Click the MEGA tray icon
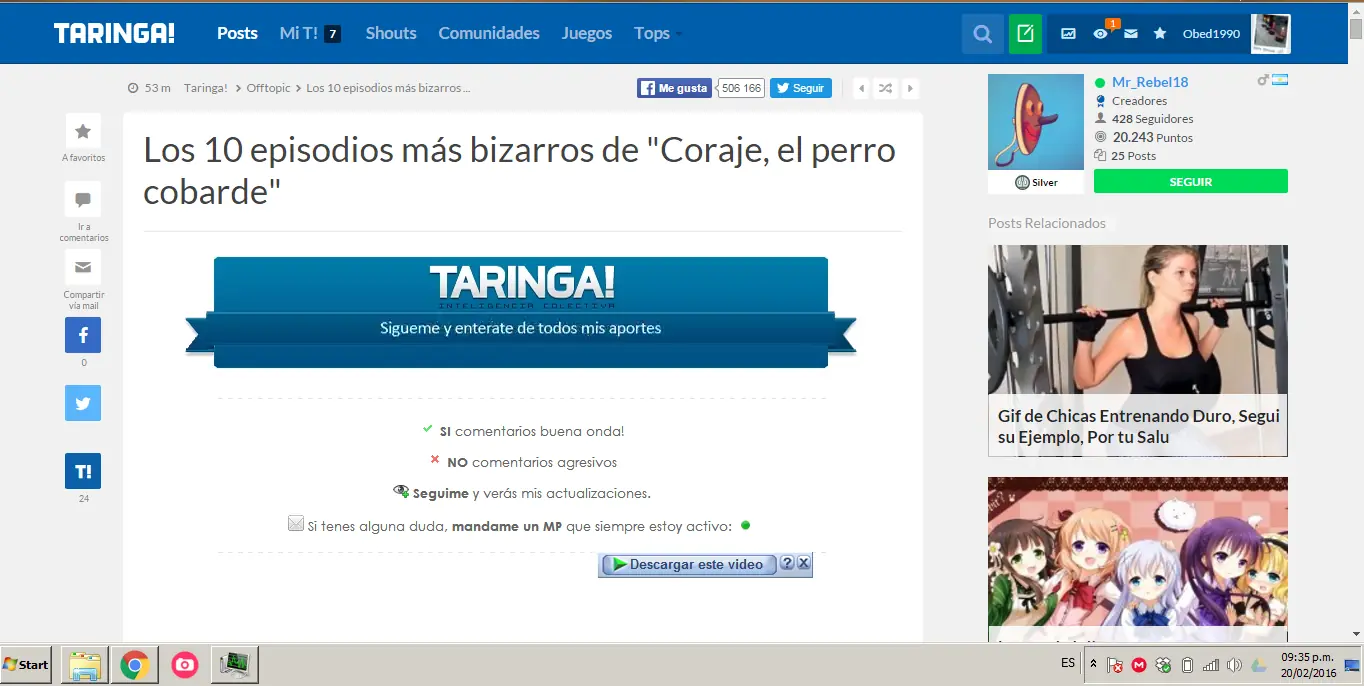Viewport: 1364px width, 686px height. tap(1139, 665)
